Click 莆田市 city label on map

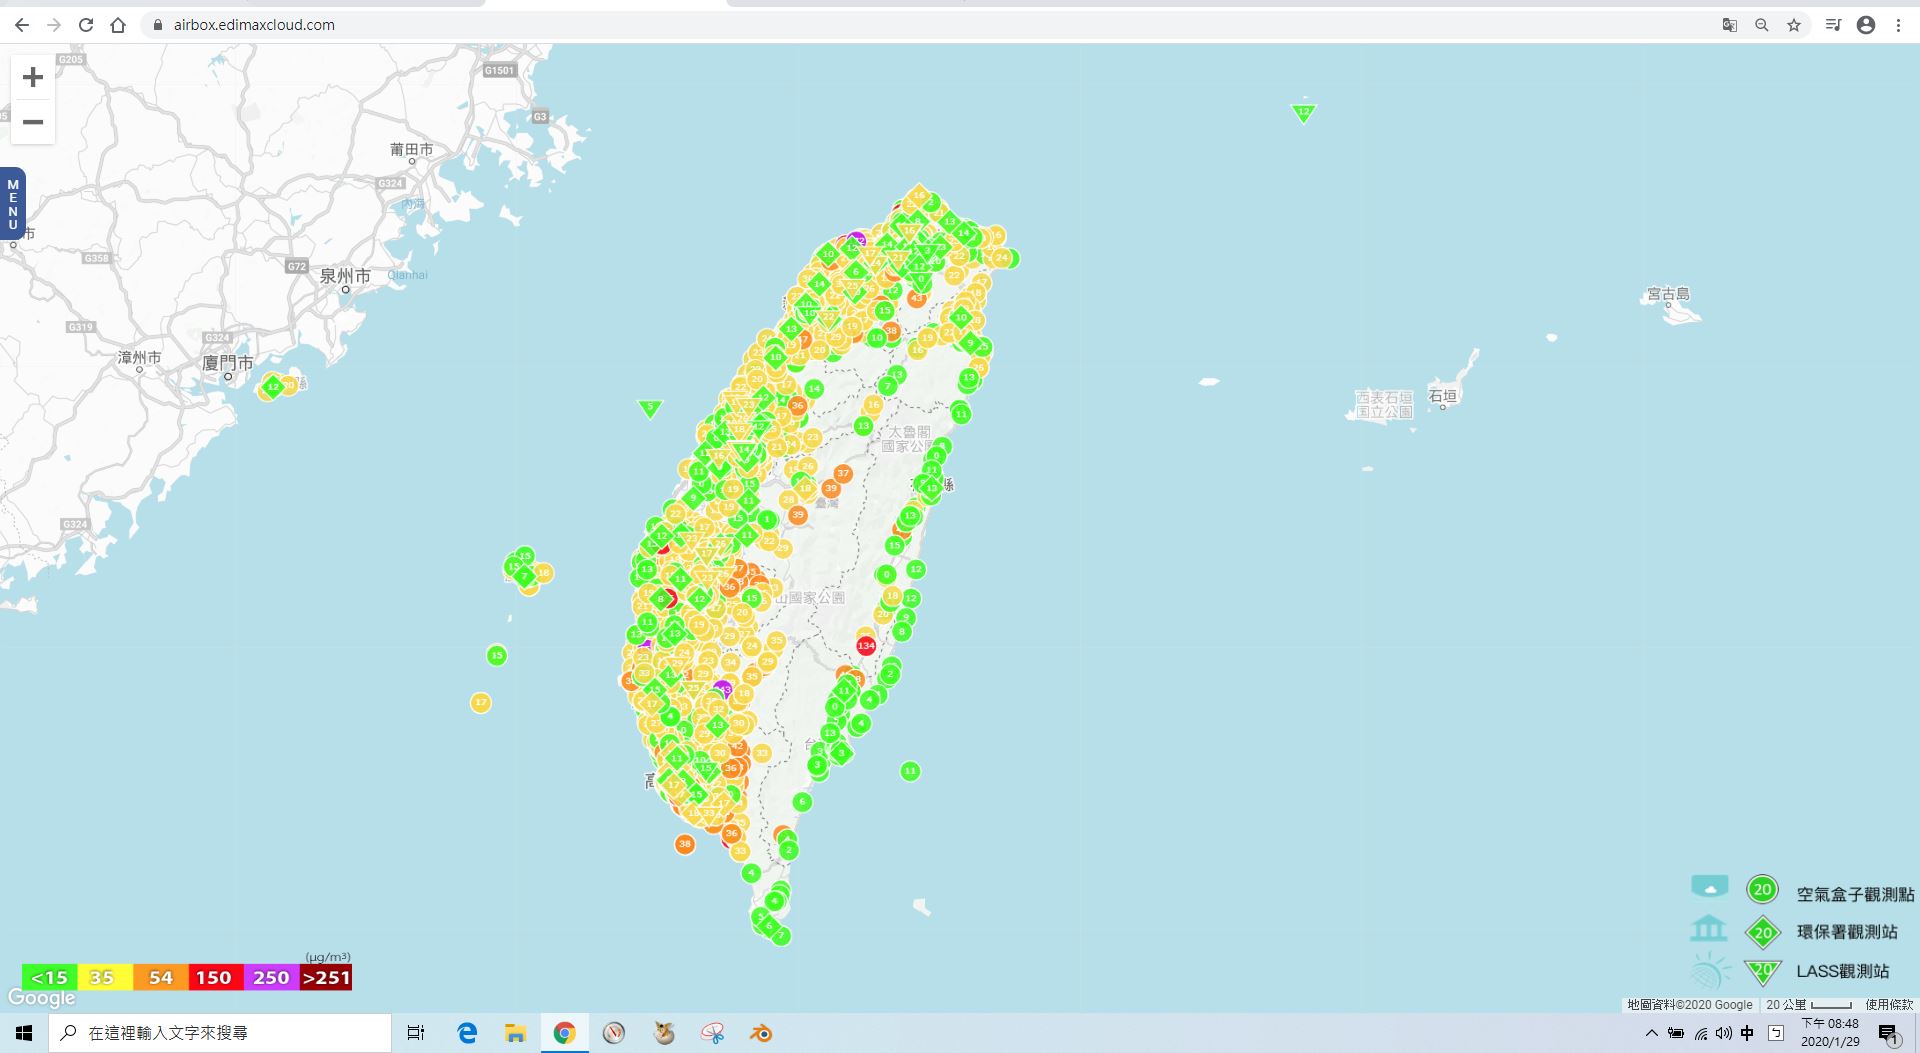412,150
